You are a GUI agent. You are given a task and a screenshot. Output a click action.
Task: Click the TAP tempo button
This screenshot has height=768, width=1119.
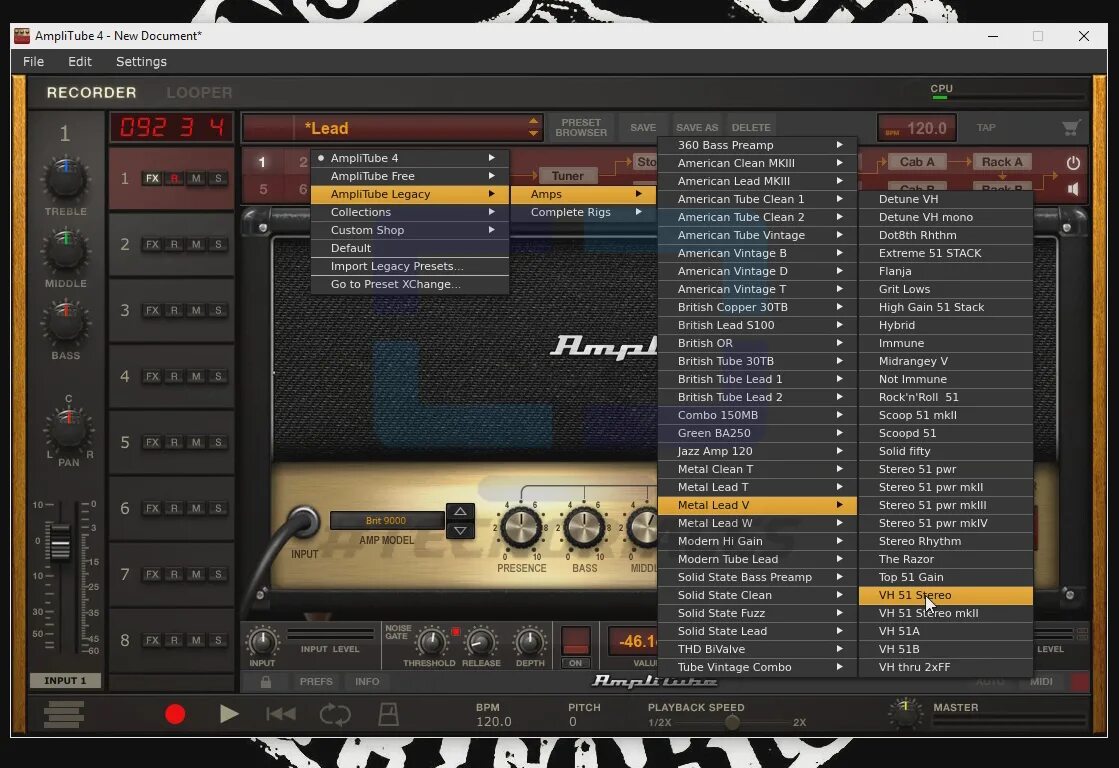986,128
